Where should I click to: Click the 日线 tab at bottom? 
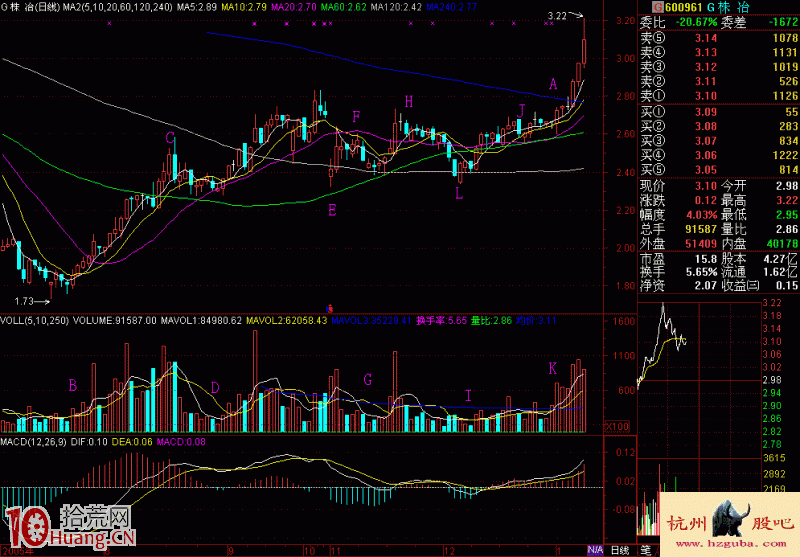[x=620, y=550]
